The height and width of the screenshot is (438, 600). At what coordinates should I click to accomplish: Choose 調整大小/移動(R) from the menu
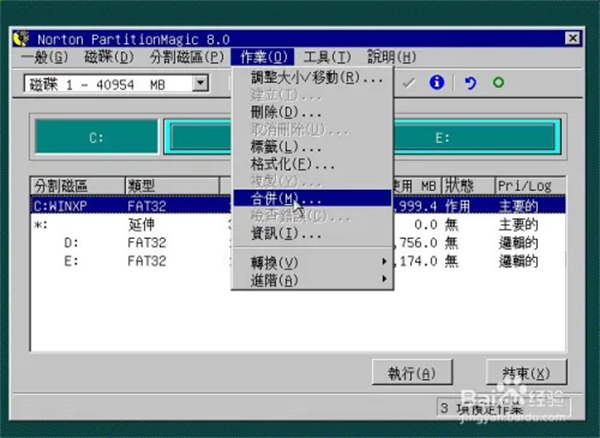click(x=313, y=78)
